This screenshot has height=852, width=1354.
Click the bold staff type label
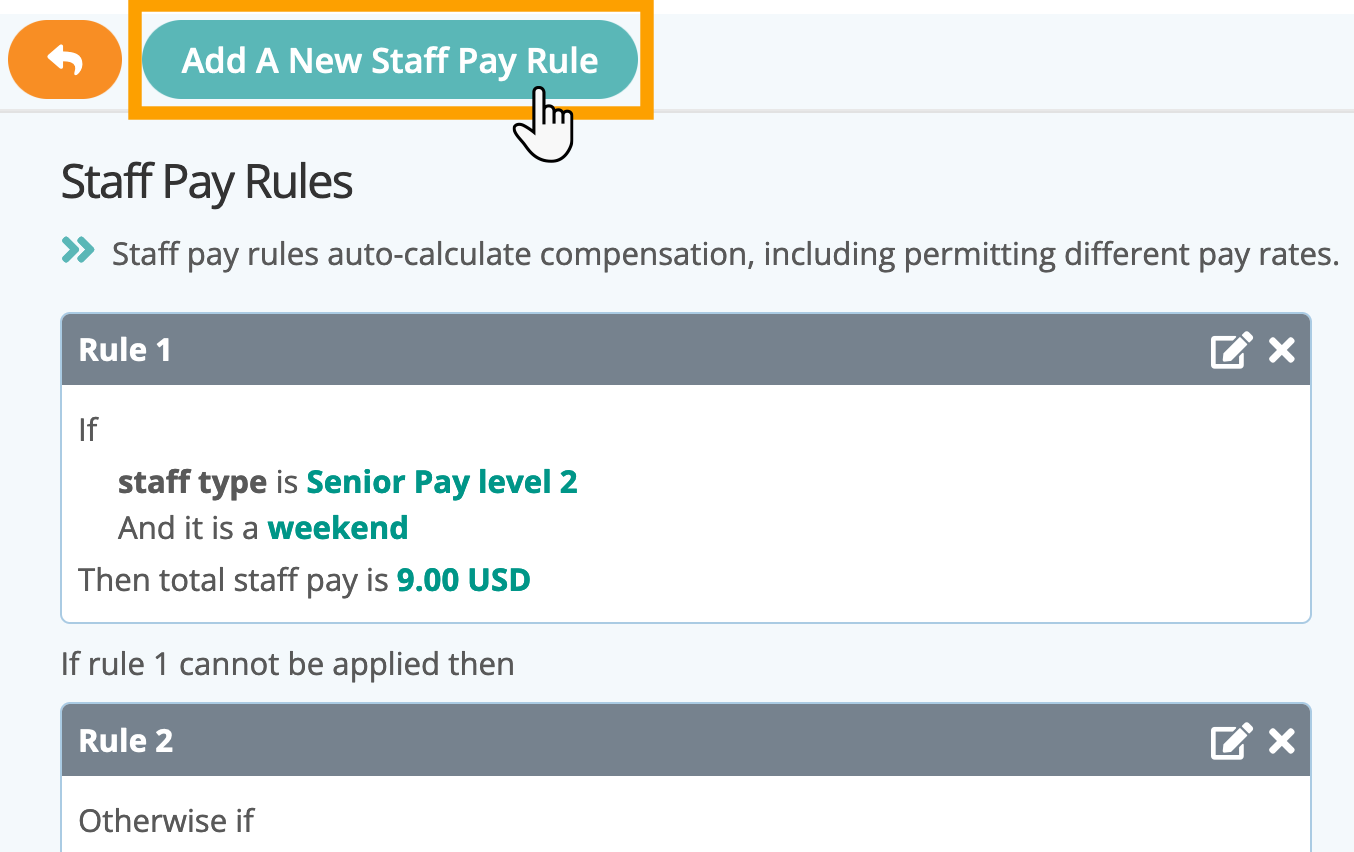[x=192, y=482]
